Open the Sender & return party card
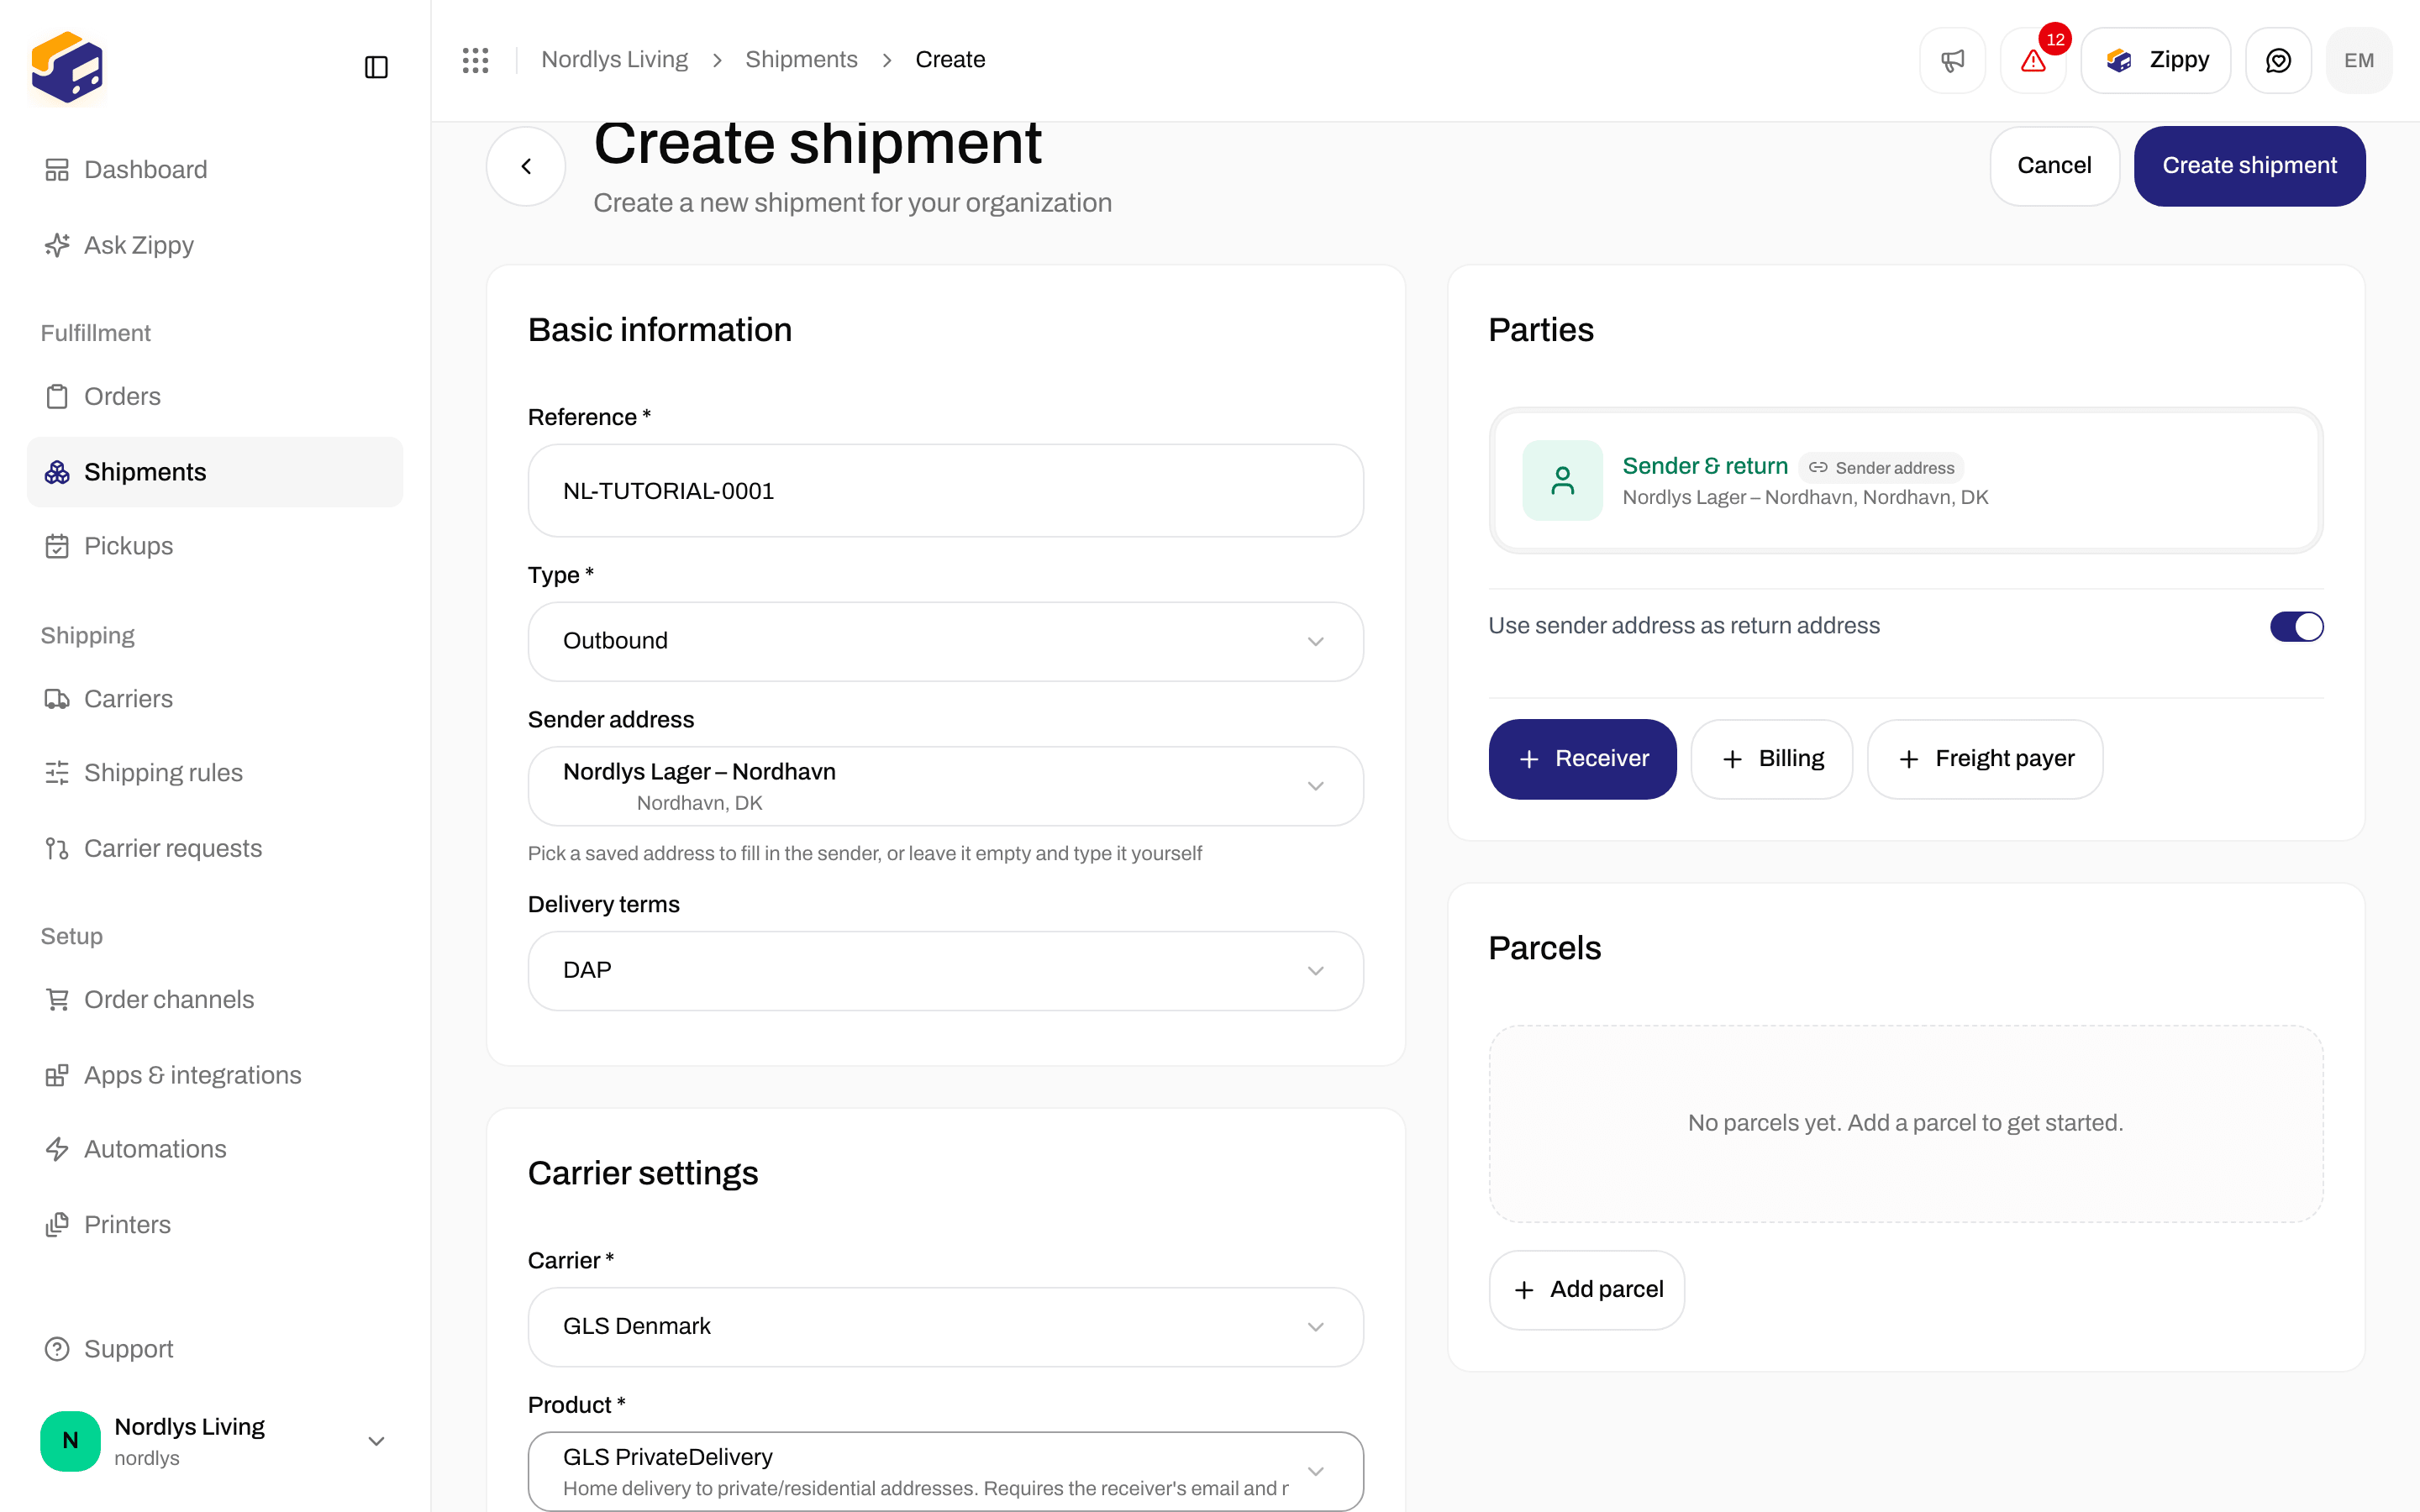 coord(1905,480)
